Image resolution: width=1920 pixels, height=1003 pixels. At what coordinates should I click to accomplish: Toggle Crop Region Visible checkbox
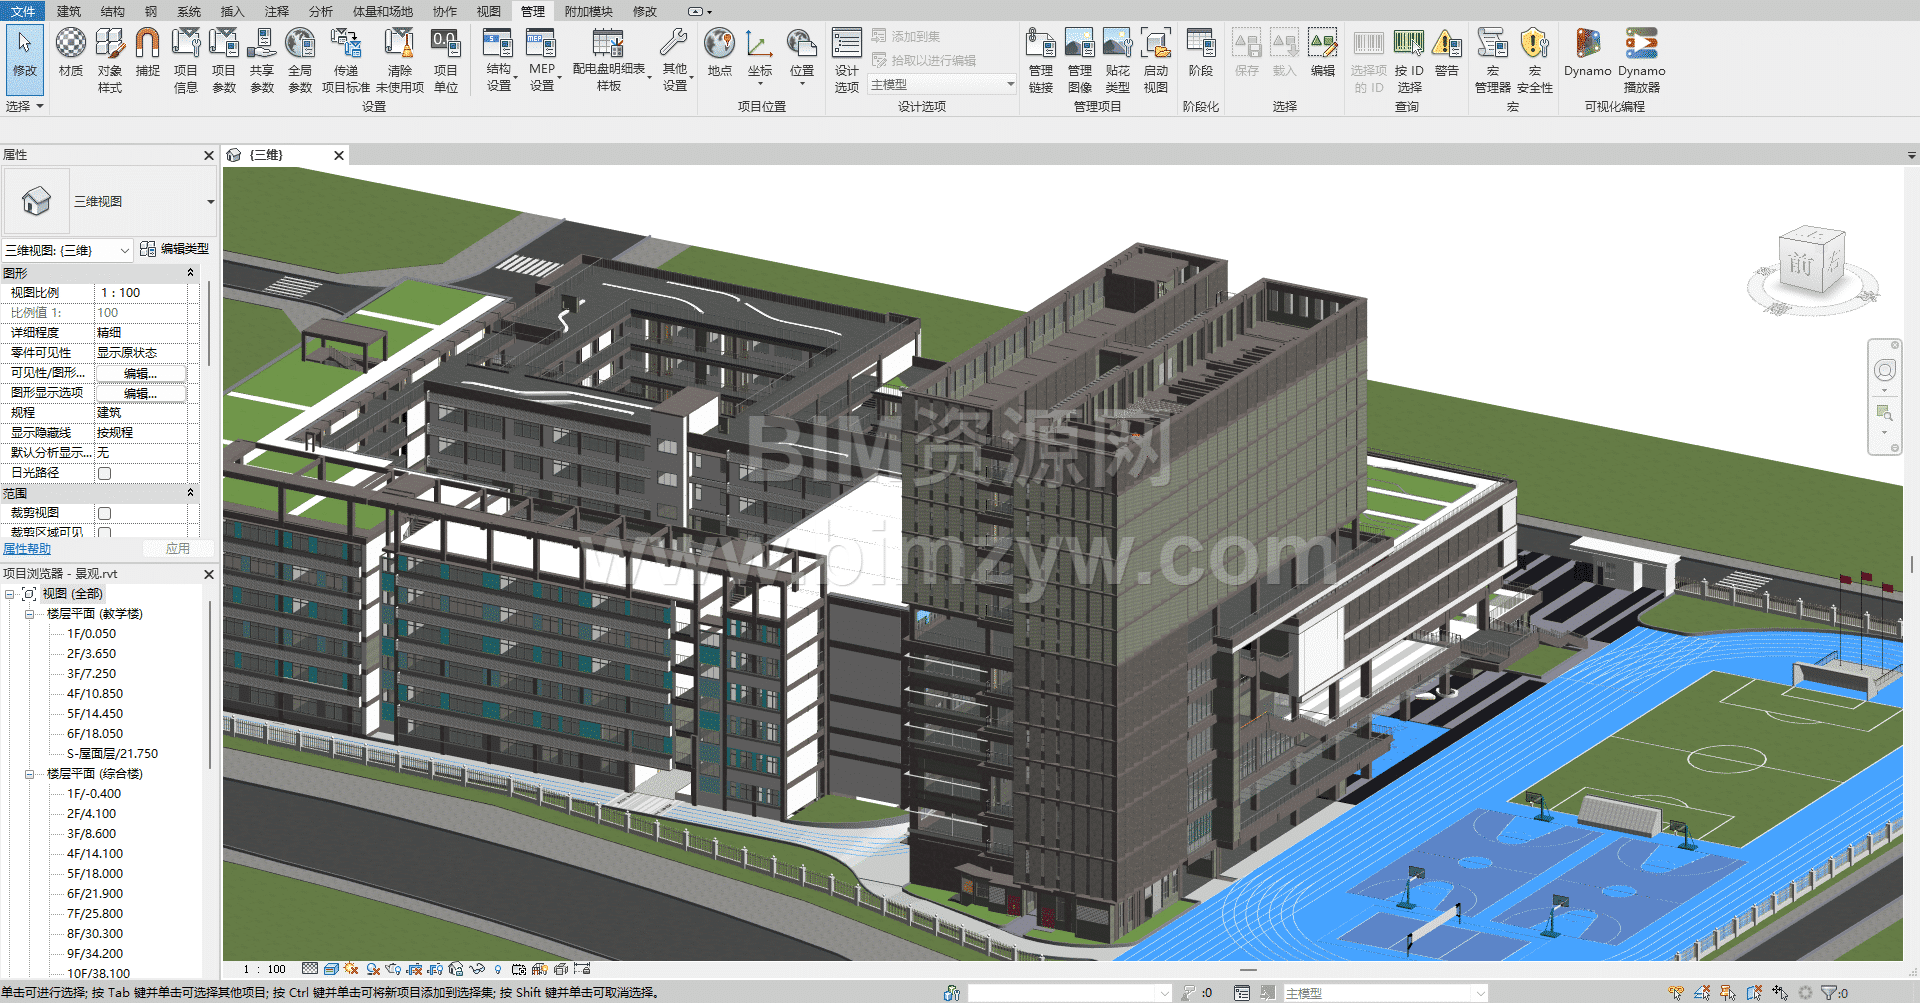pyautogui.click(x=105, y=532)
